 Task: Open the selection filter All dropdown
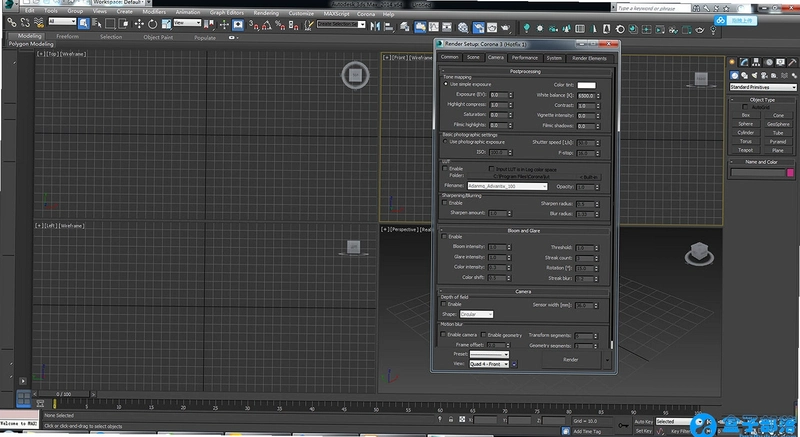tap(62, 21)
